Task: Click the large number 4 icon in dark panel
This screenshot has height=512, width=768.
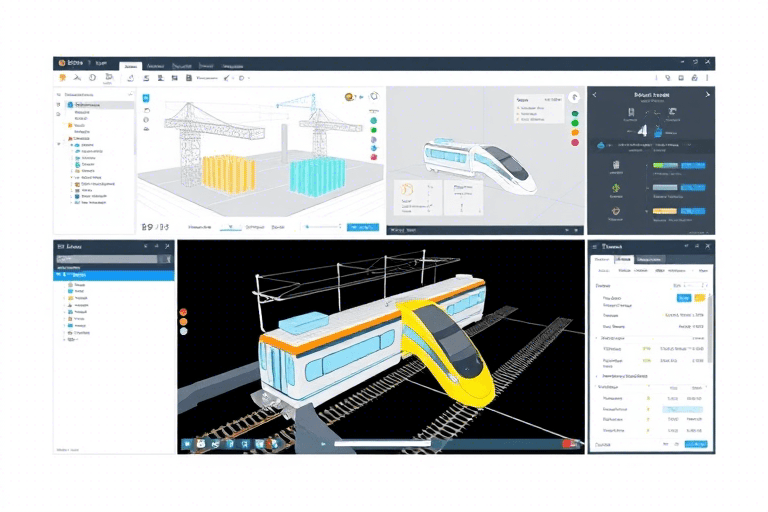Action: coord(642,130)
